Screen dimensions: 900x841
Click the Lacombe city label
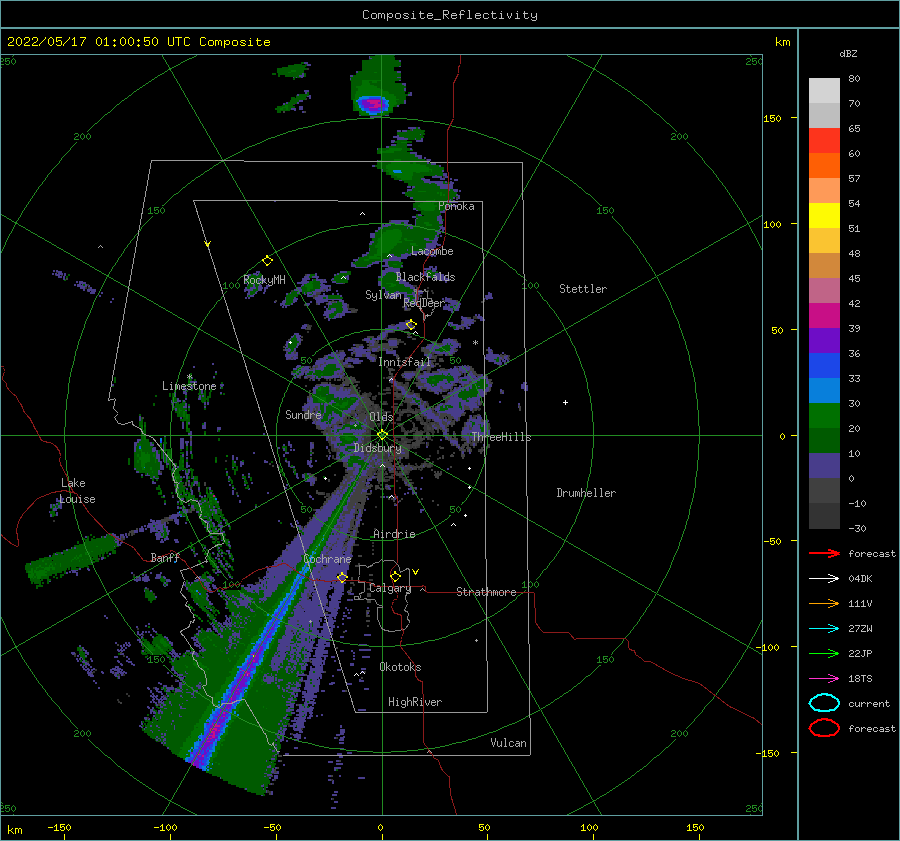click(432, 251)
